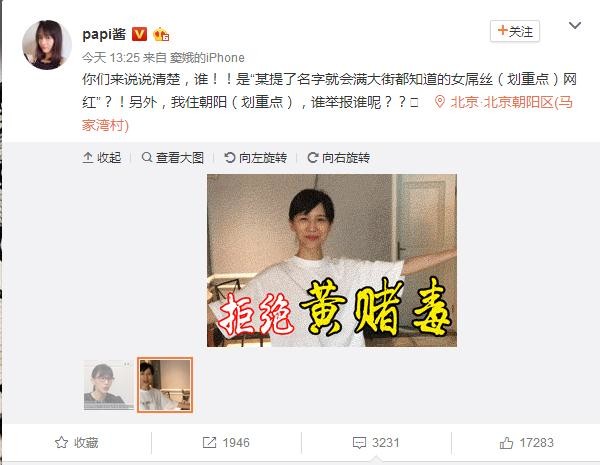The height and width of the screenshot is (465, 600).
Task: Click the enlarged 拒绝黄赌毒 image
Action: pos(332,260)
